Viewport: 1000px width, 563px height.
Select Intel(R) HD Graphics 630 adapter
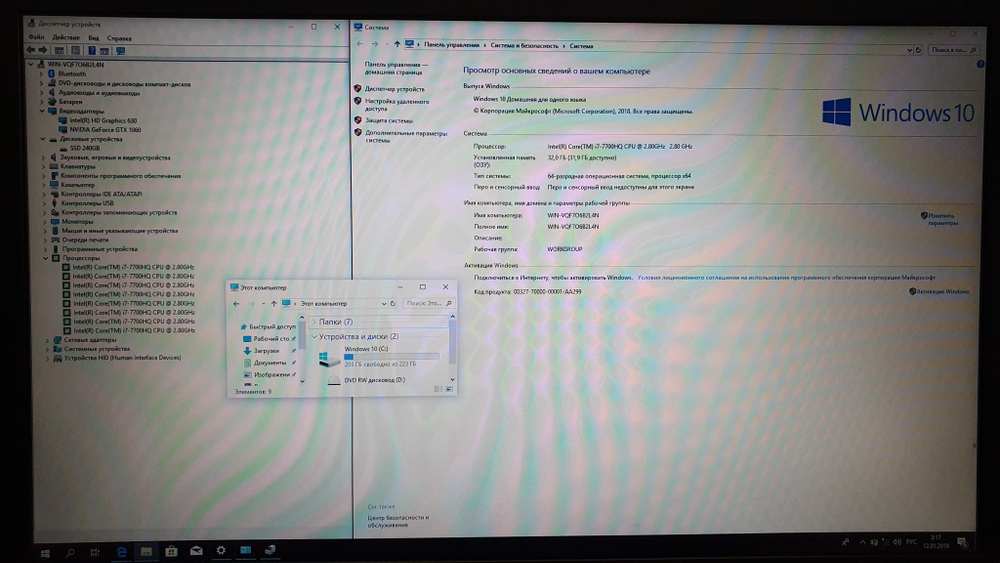point(103,121)
